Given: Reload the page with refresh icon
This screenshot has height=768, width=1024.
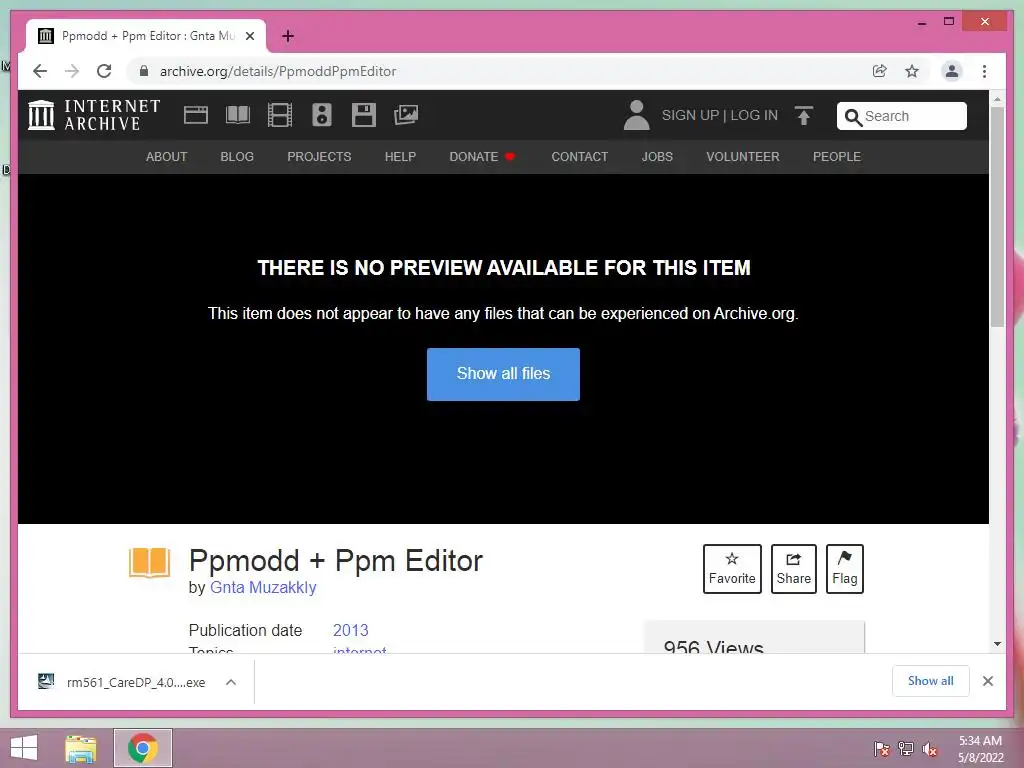Looking at the screenshot, I should 104,71.
